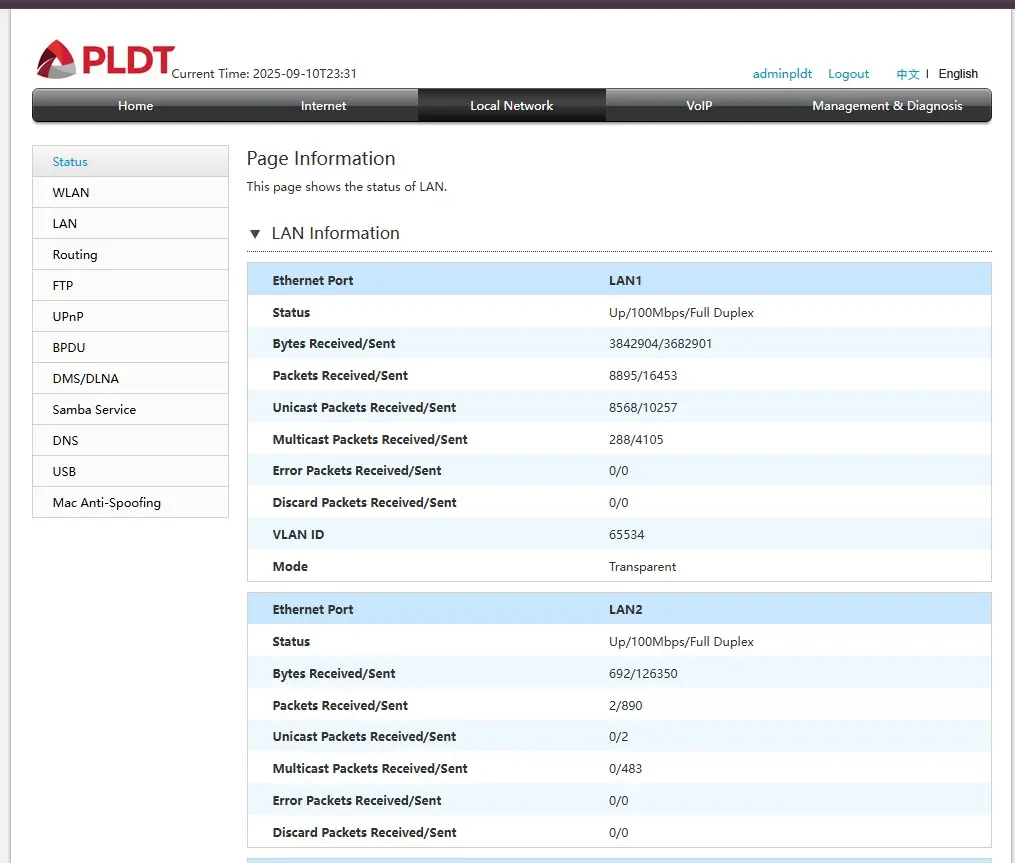The width and height of the screenshot is (1015, 863).
Task: Click the Logout link
Action: click(x=848, y=74)
